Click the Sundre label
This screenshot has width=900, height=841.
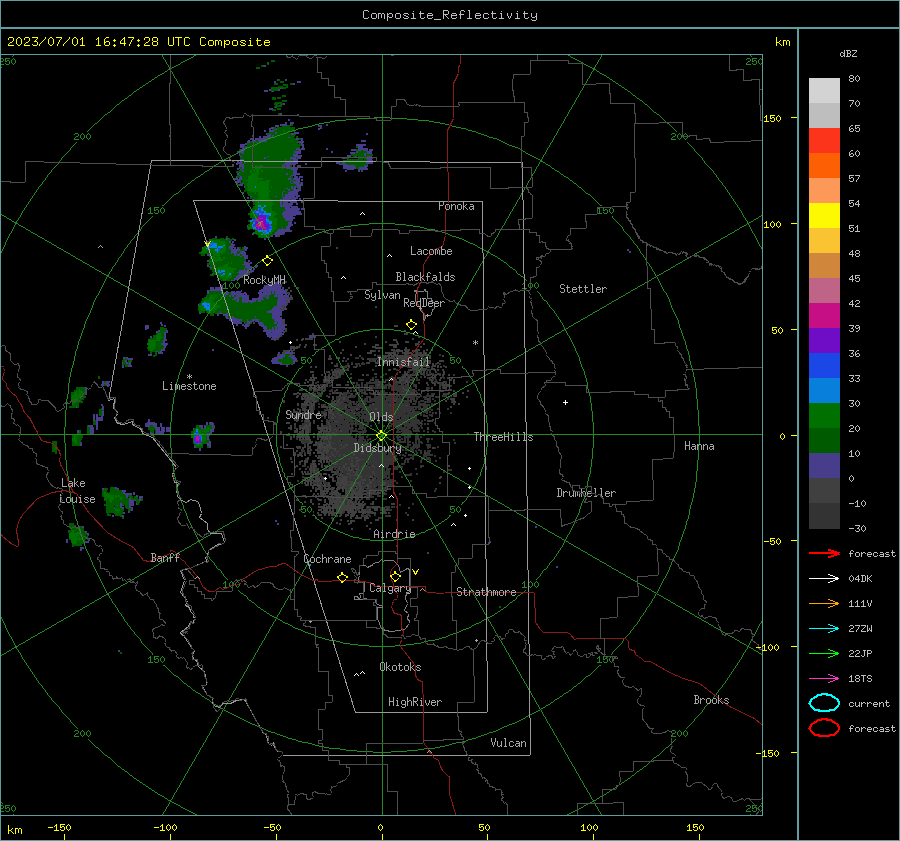303,414
